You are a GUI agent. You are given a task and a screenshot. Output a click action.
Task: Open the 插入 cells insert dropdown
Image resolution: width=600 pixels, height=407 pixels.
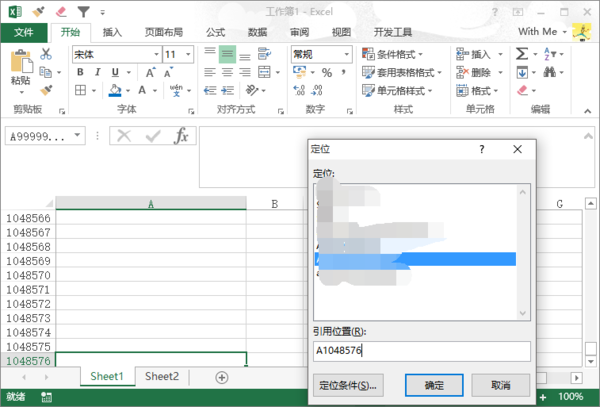coord(500,54)
